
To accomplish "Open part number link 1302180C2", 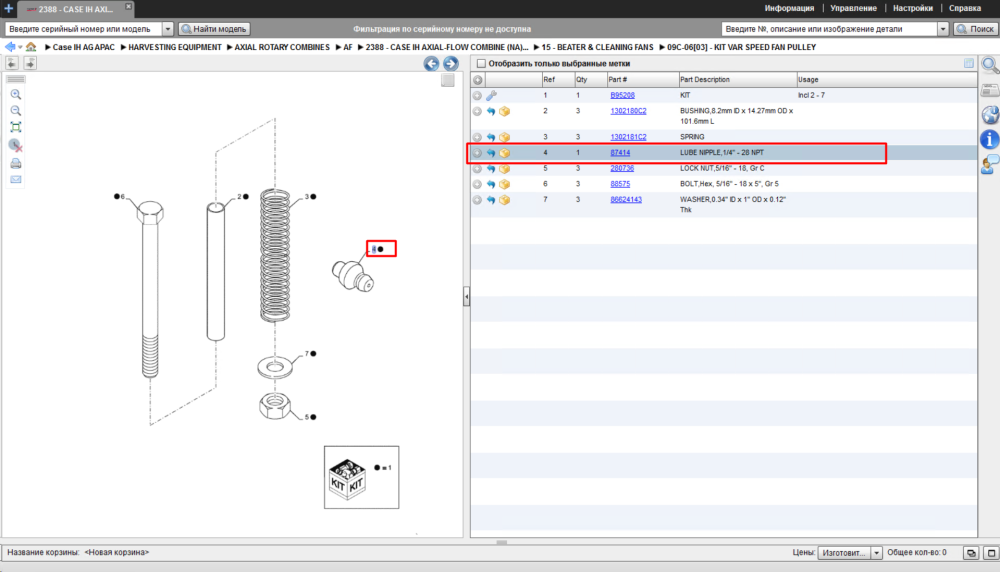I will click(628, 111).
